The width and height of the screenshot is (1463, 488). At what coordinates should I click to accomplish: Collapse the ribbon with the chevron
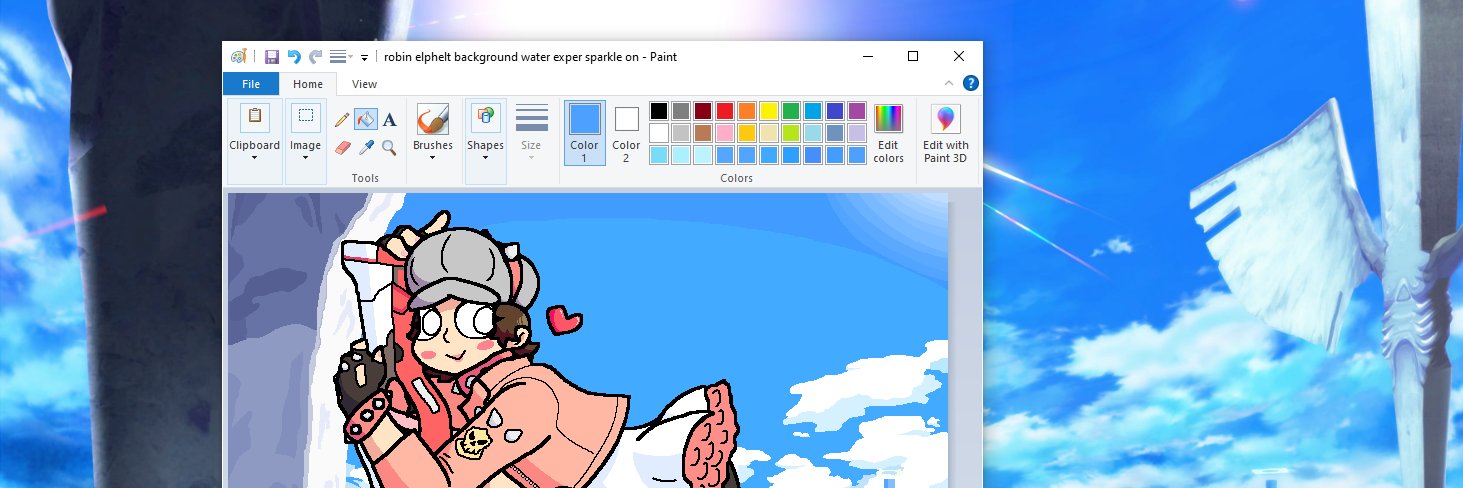[949, 84]
